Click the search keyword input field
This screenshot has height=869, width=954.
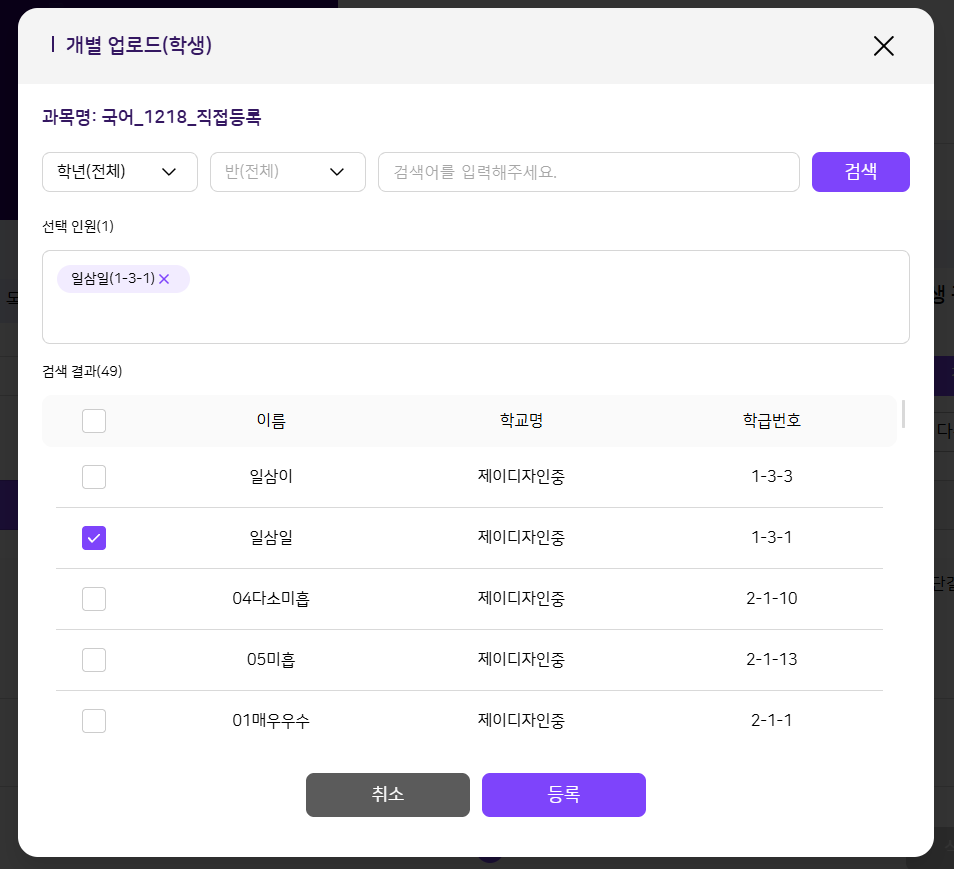point(588,172)
